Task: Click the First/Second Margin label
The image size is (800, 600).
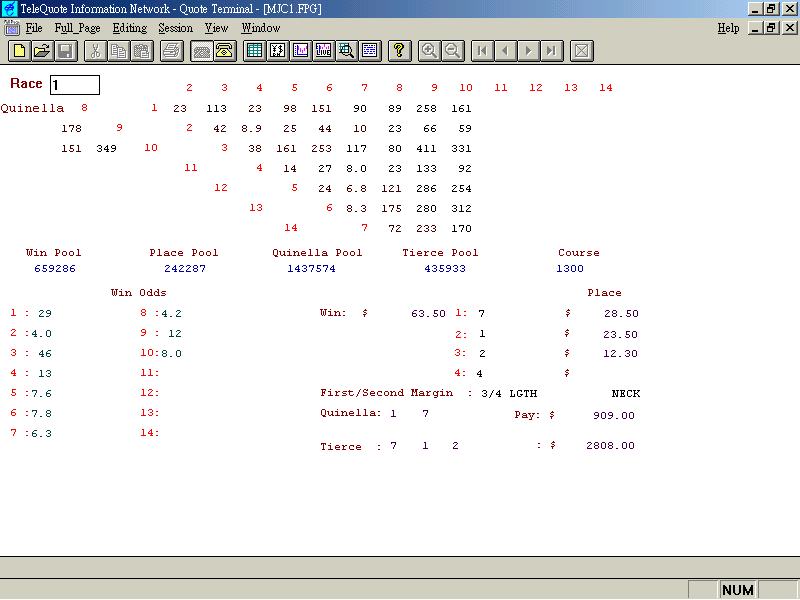Action: click(387, 393)
